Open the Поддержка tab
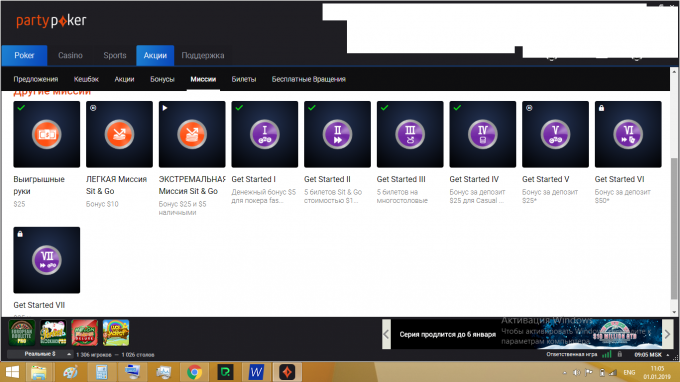This screenshot has height=382, width=680. click(203, 56)
